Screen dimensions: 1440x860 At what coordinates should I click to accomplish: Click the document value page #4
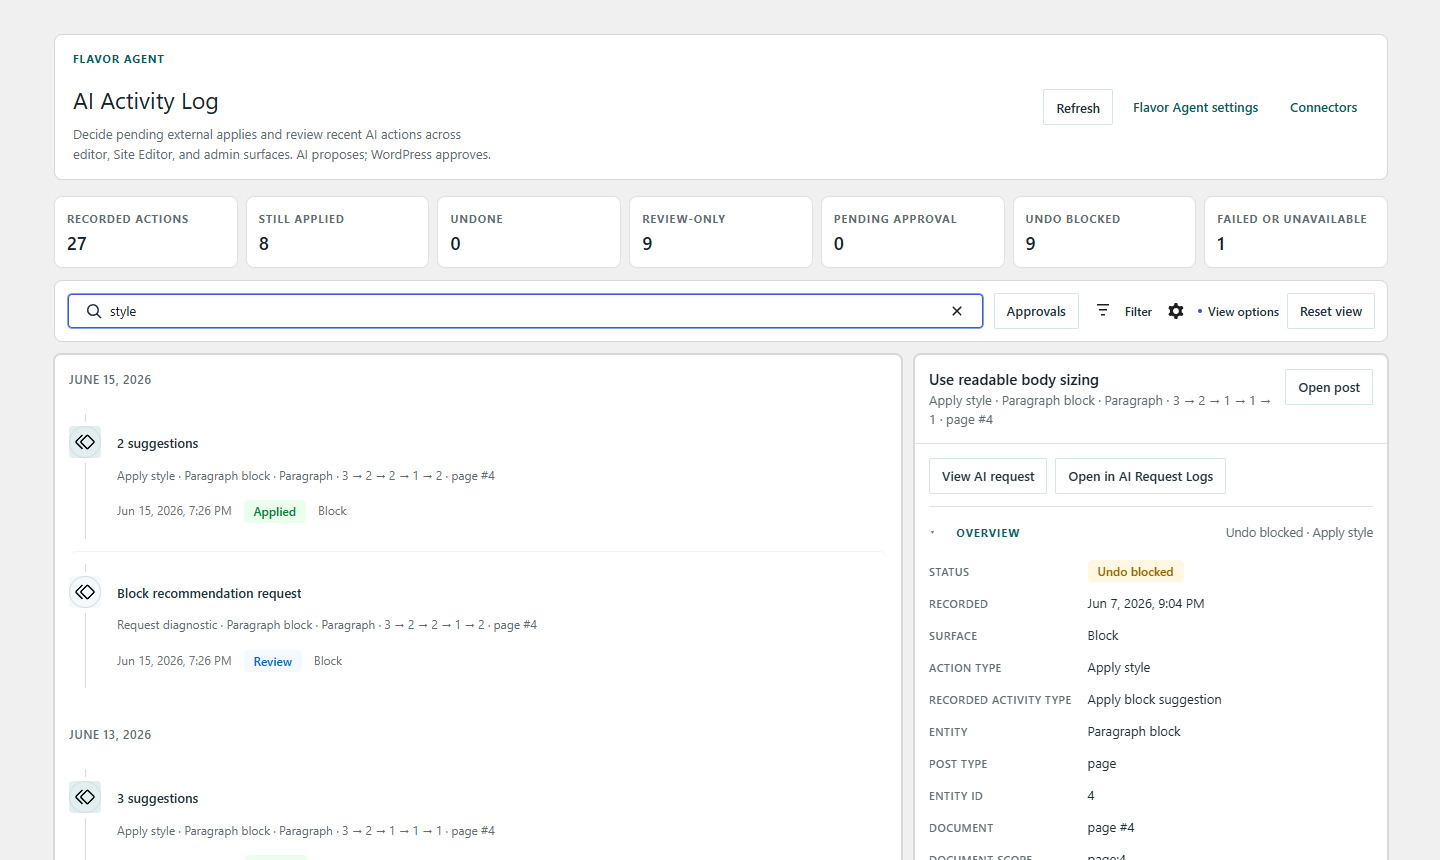tap(1111, 827)
